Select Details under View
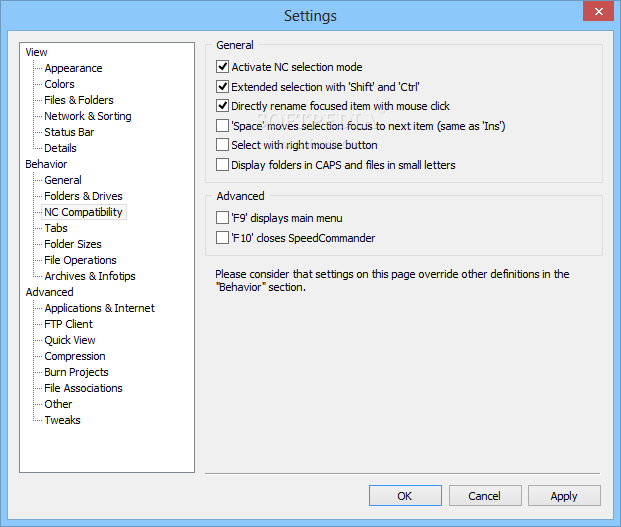This screenshot has height=527, width=621. pyautogui.click(x=60, y=148)
